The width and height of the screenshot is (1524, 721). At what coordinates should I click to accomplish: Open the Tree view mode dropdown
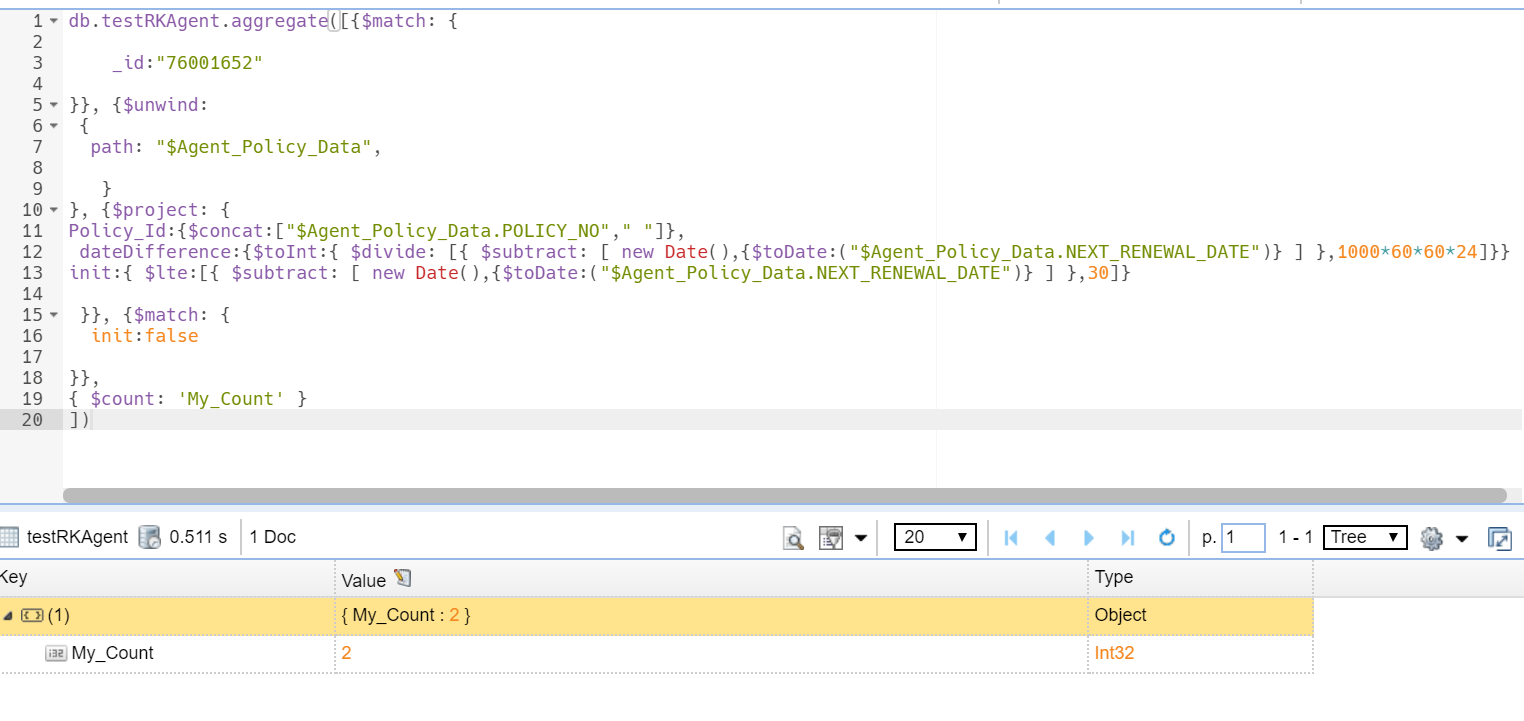click(x=1364, y=537)
